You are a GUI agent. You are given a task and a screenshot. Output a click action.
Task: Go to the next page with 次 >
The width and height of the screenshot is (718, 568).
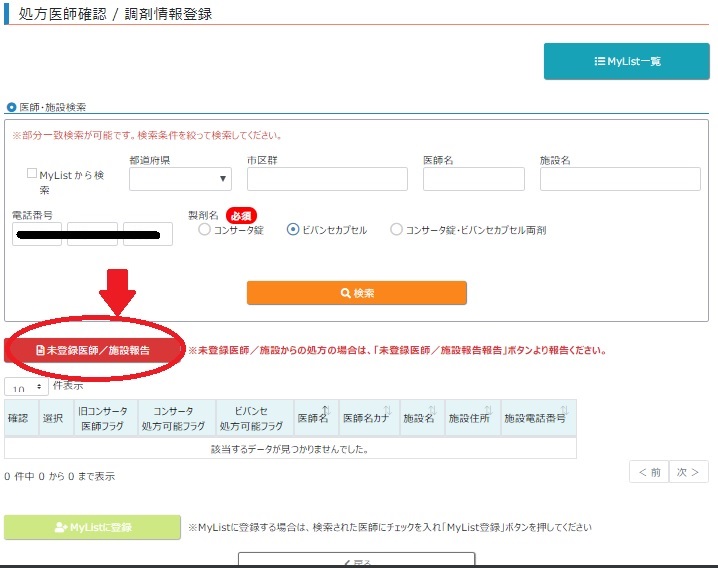click(x=687, y=472)
